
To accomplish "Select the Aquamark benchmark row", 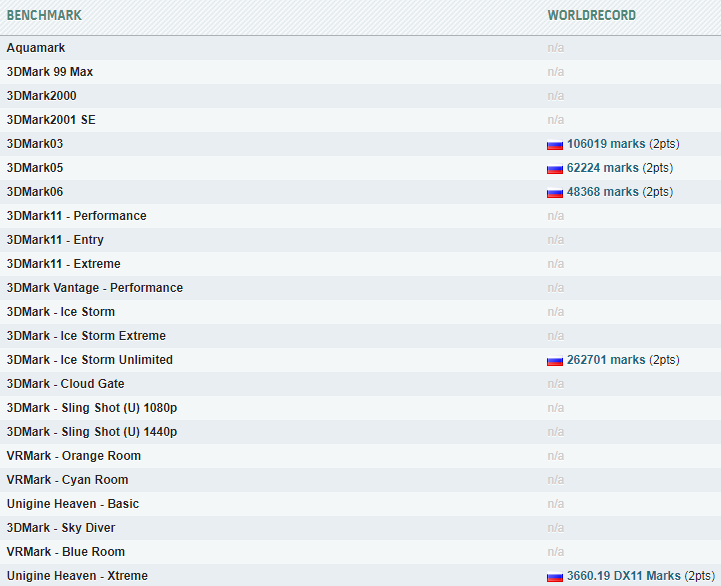I will tap(36, 48).
